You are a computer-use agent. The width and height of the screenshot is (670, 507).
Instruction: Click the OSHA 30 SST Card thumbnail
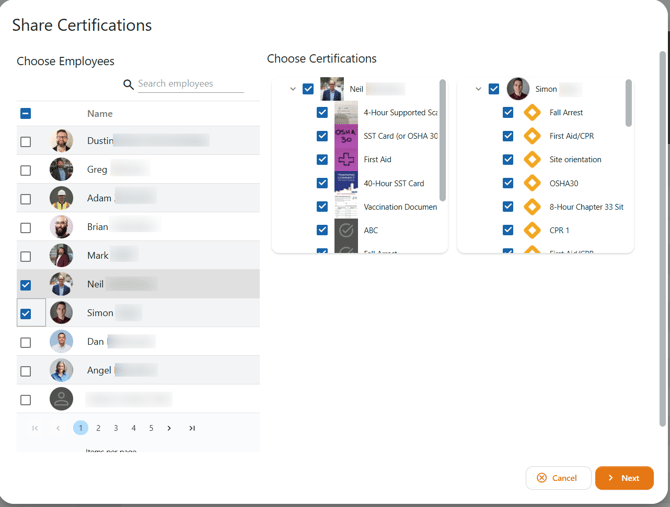click(346, 136)
